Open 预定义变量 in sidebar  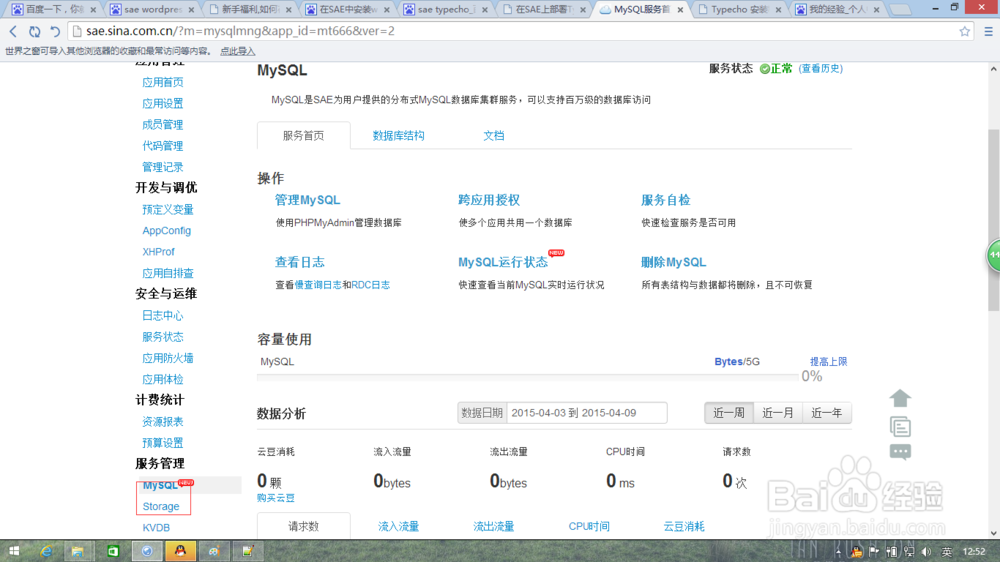(x=168, y=209)
